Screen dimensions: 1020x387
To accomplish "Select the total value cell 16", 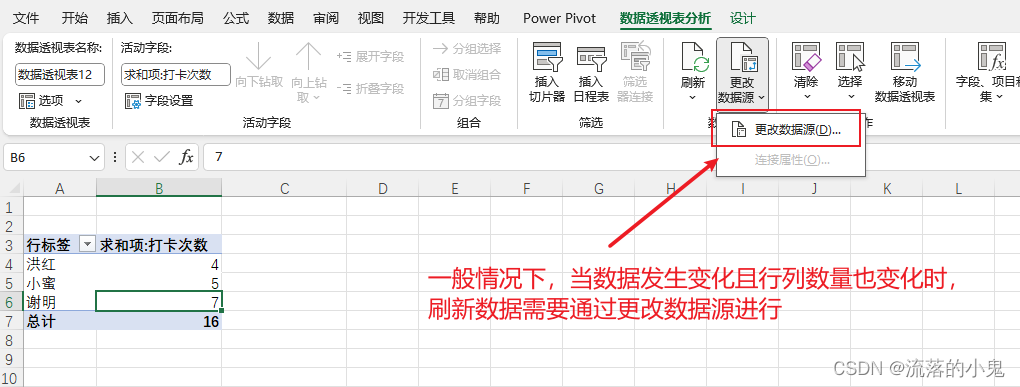I will [x=159, y=321].
